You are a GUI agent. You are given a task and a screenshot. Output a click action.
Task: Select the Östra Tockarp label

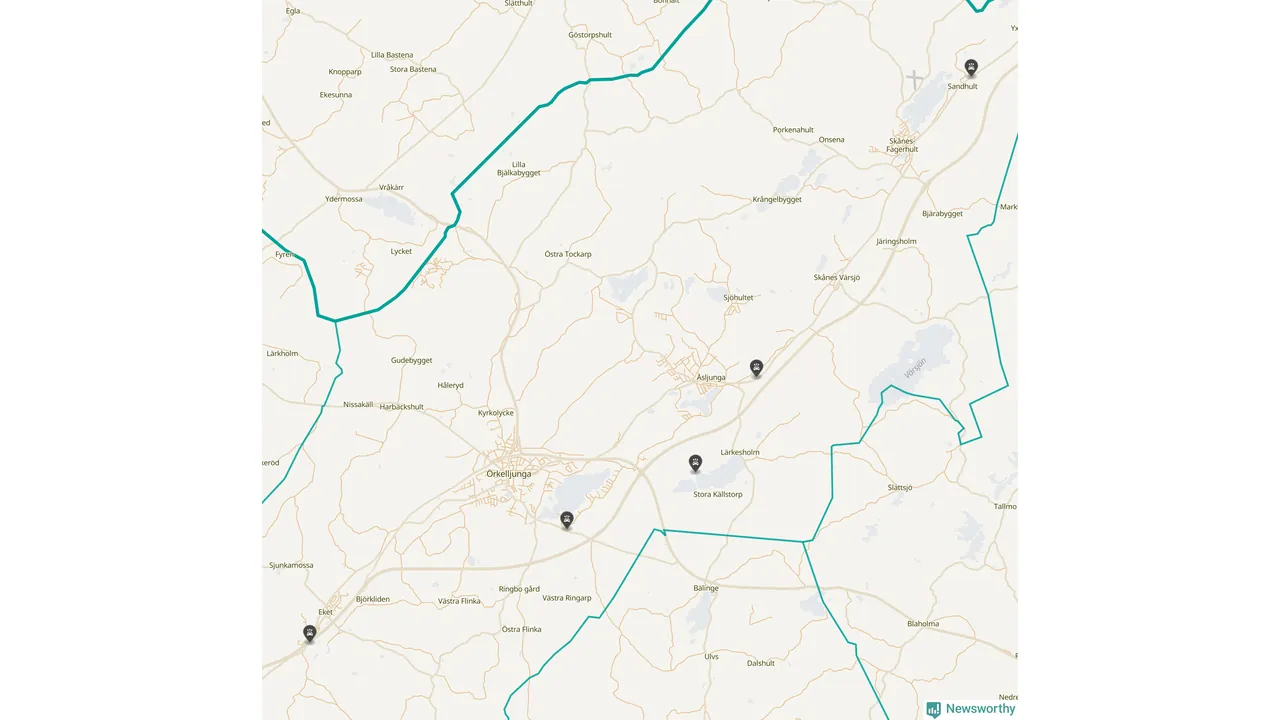point(568,254)
